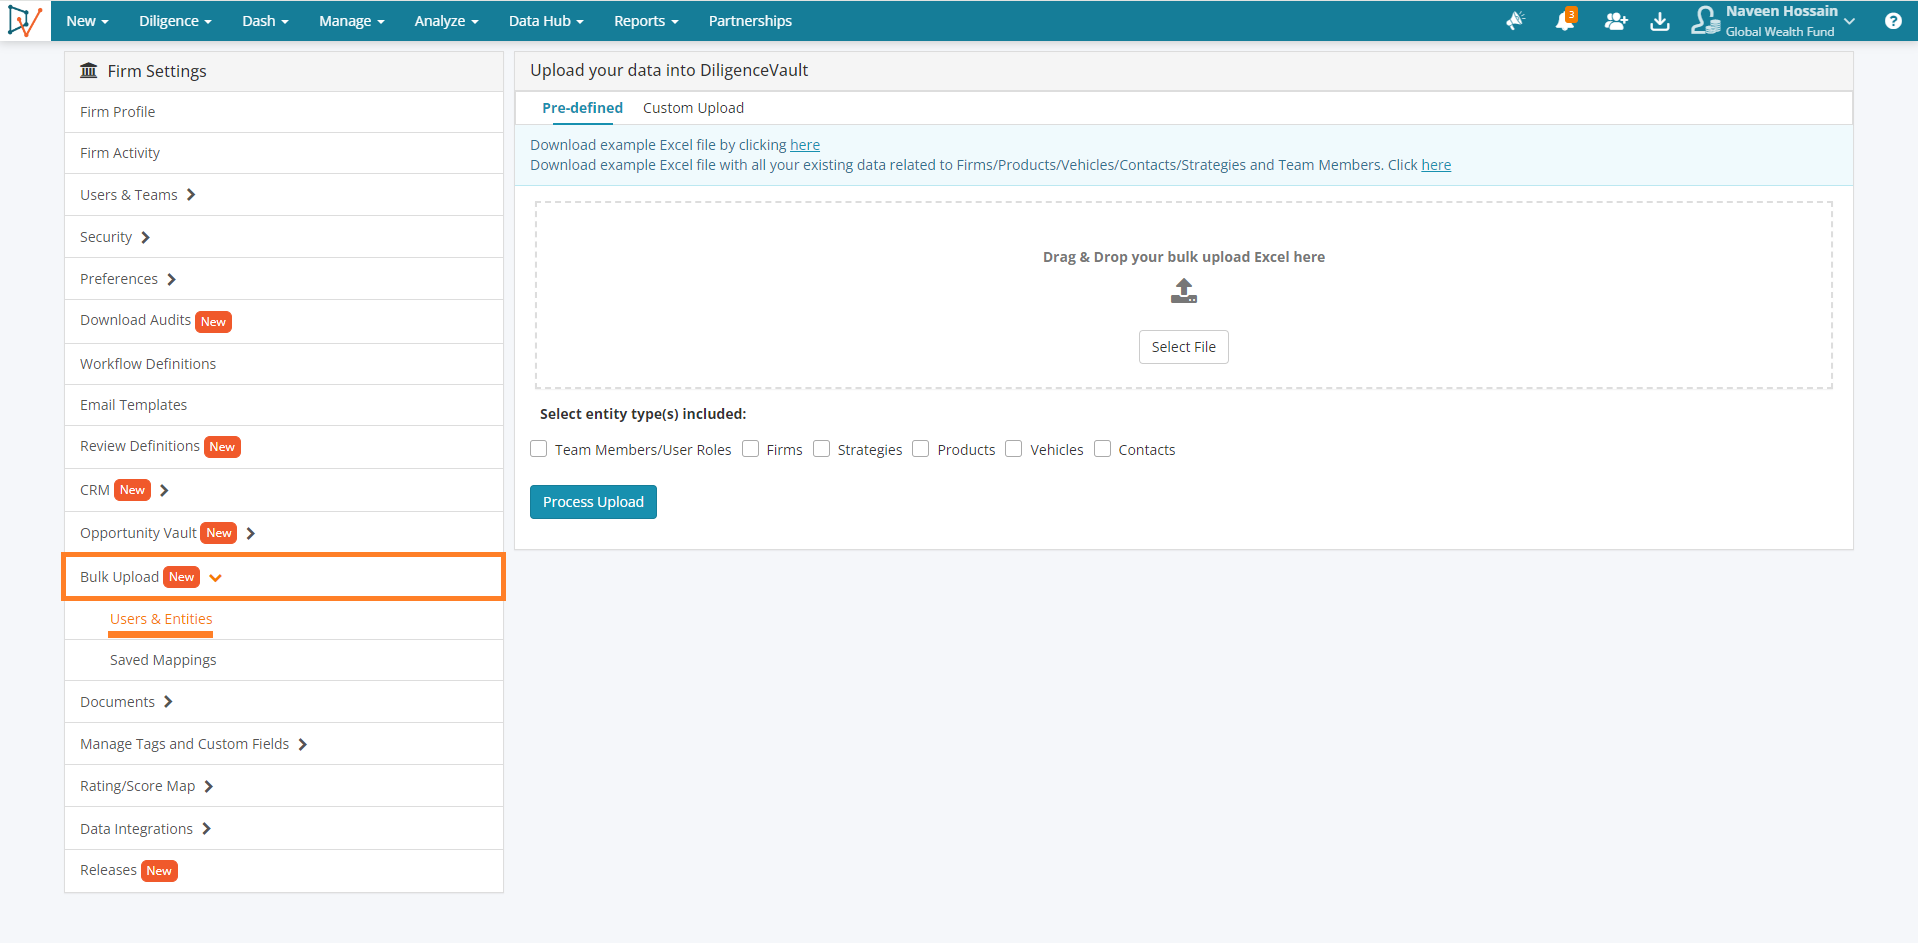Open the Dash menu

[x=265, y=21]
